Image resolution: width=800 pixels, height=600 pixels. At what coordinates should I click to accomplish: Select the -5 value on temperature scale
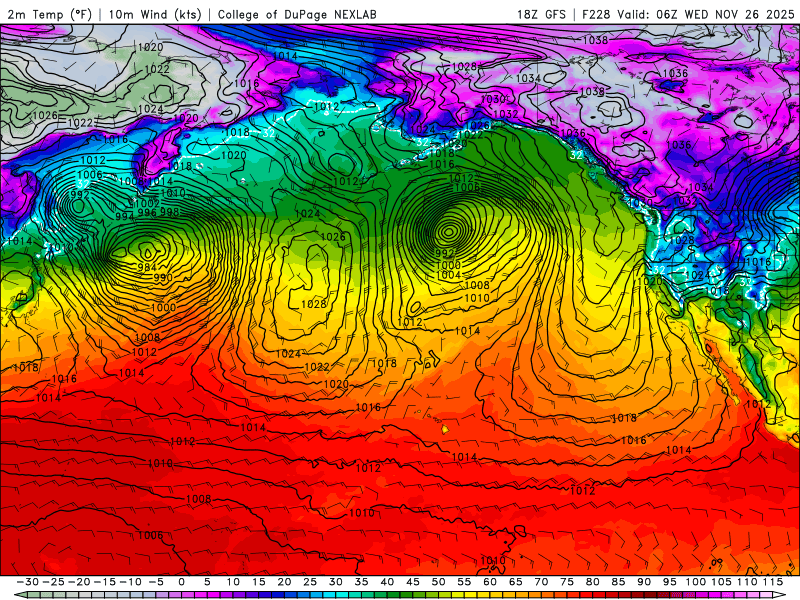click(x=156, y=582)
